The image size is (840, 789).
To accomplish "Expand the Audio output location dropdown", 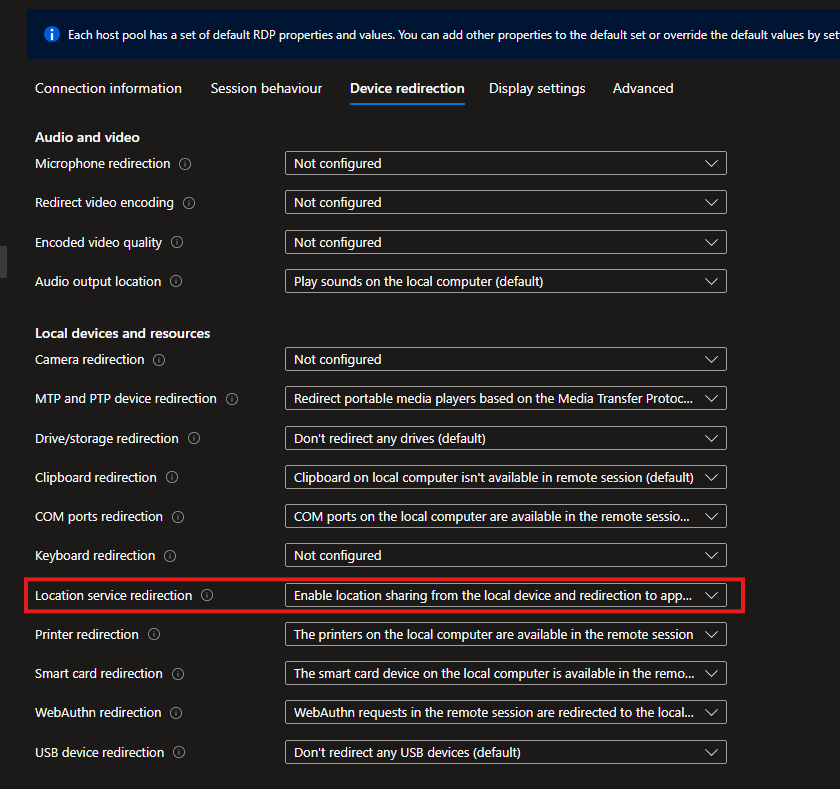I will (505, 281).
